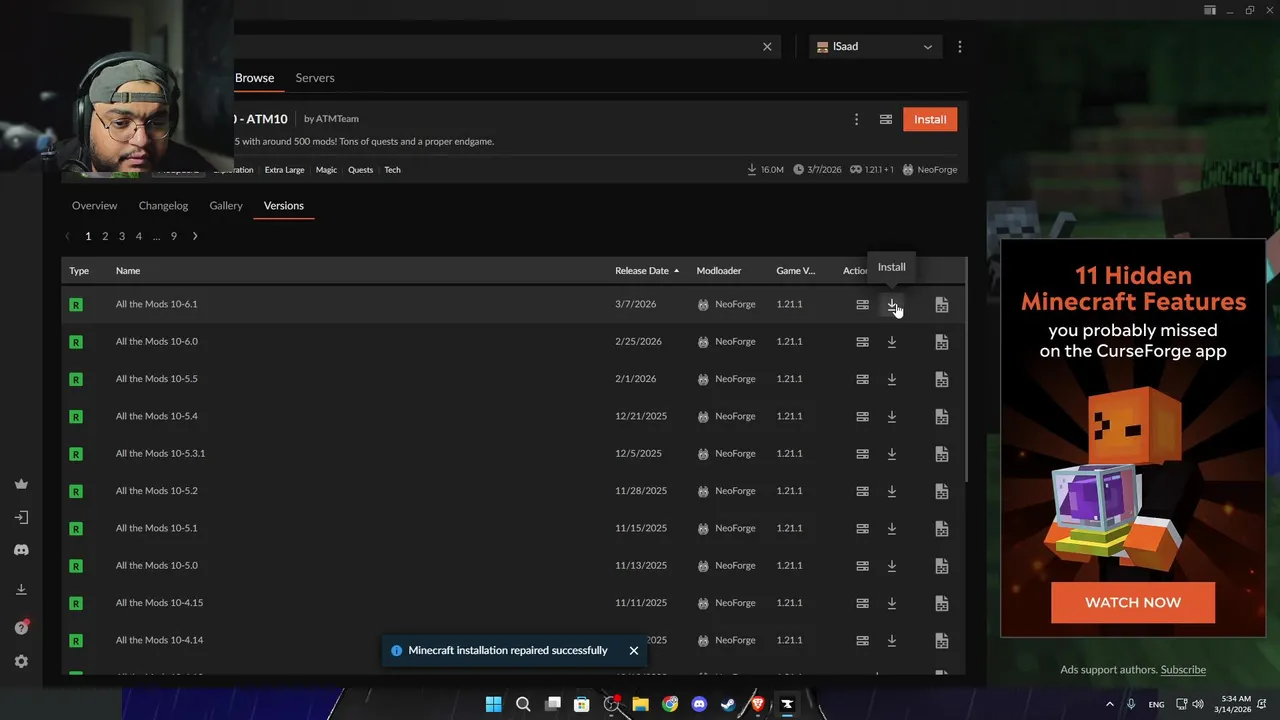
Task: View changelog file icon for All the Mods 10-6.0
Action: pos(942,342)
